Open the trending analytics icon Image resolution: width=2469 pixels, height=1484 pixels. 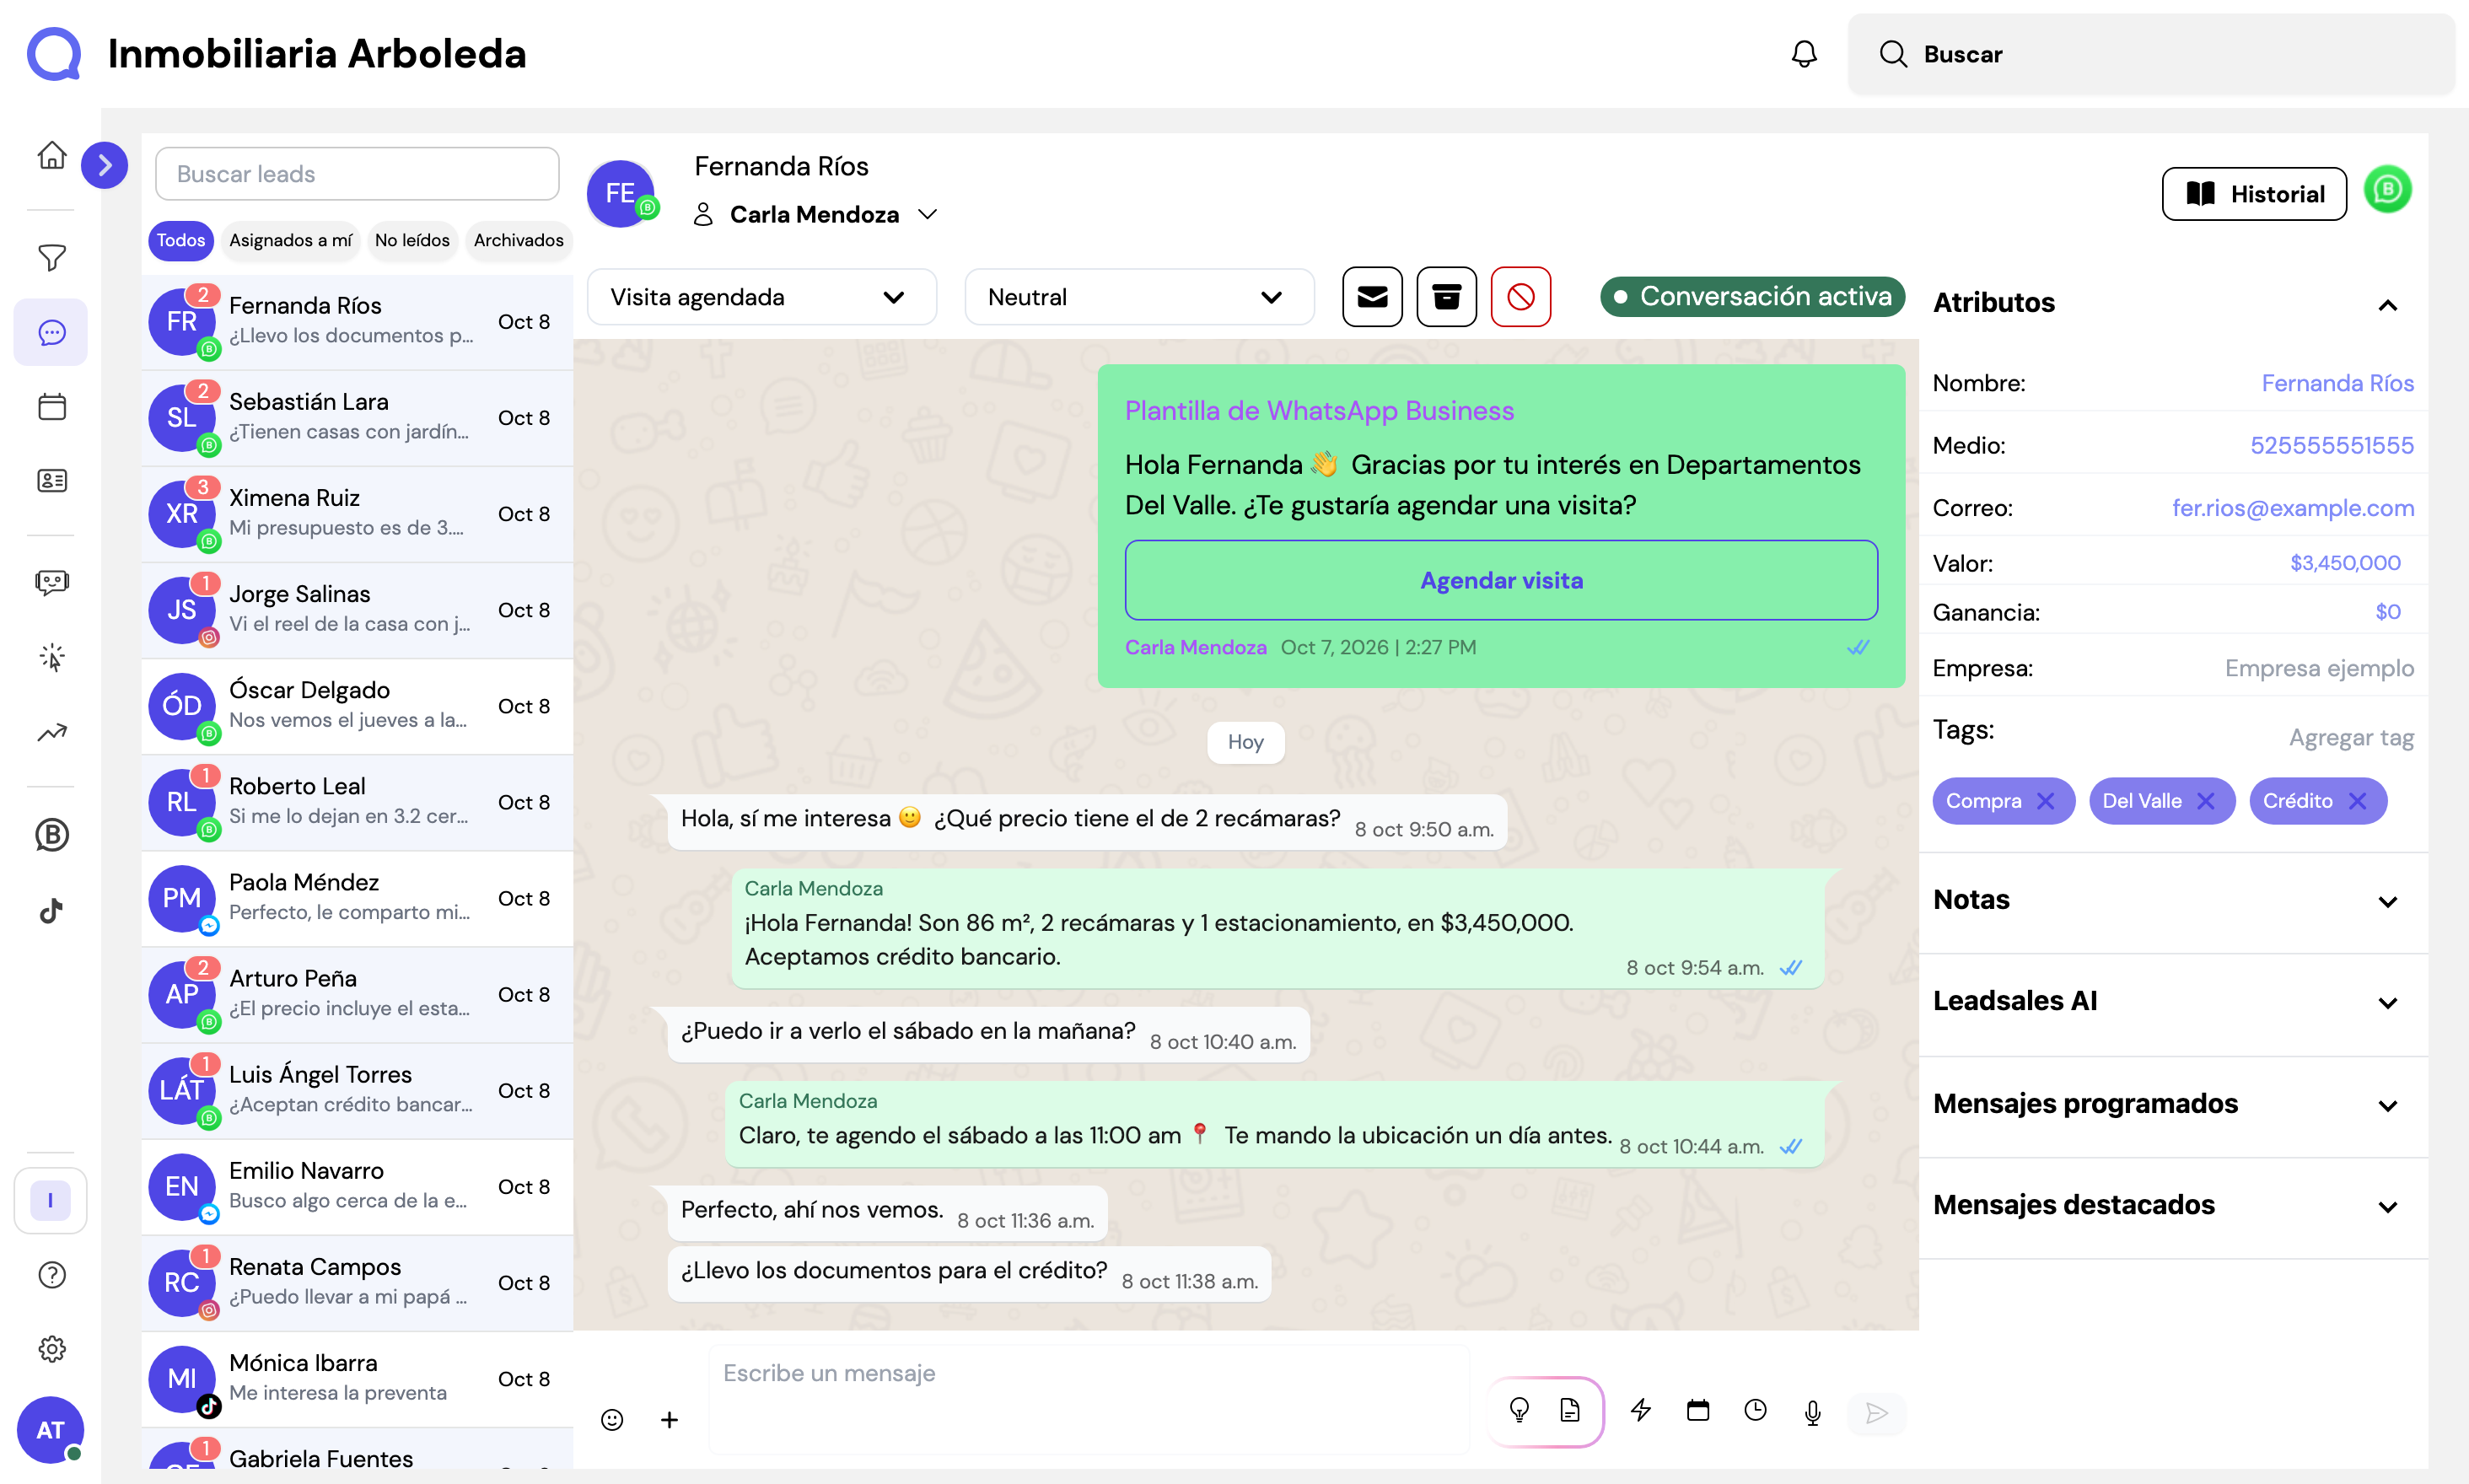(x=52, y=732)
